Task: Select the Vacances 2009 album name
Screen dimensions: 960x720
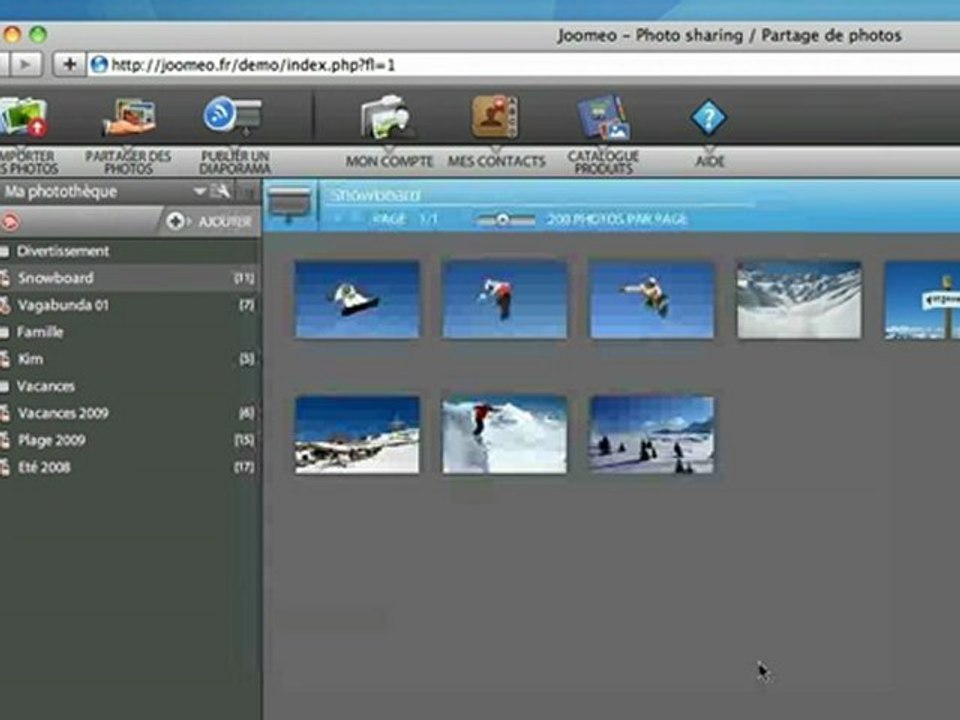Action: tap(63, 413)
